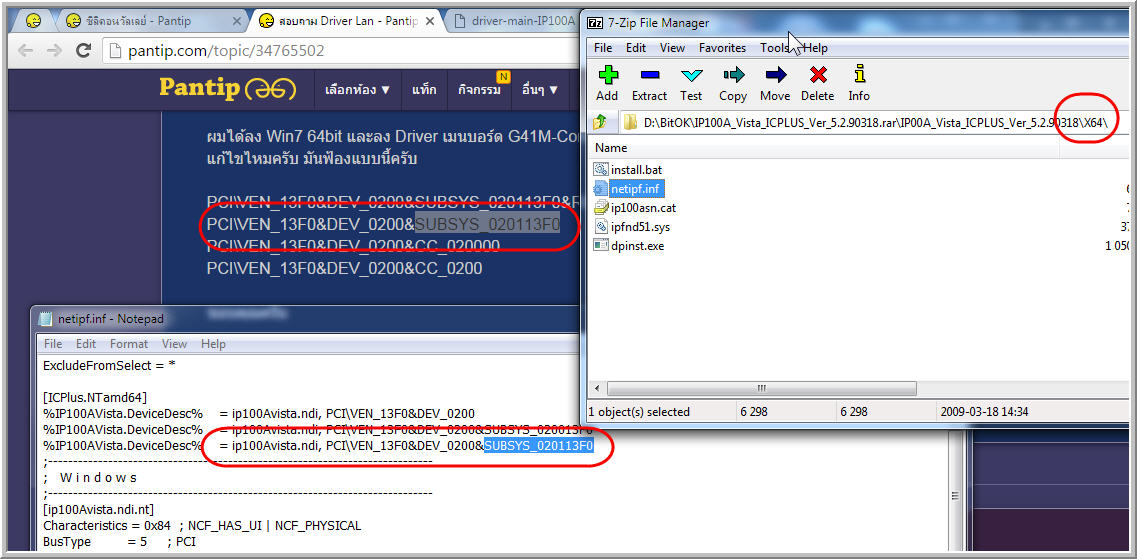Screen dimensions: 1137x559
Task: Open 7-Zip Edit menu
Action: coord(636,48)
